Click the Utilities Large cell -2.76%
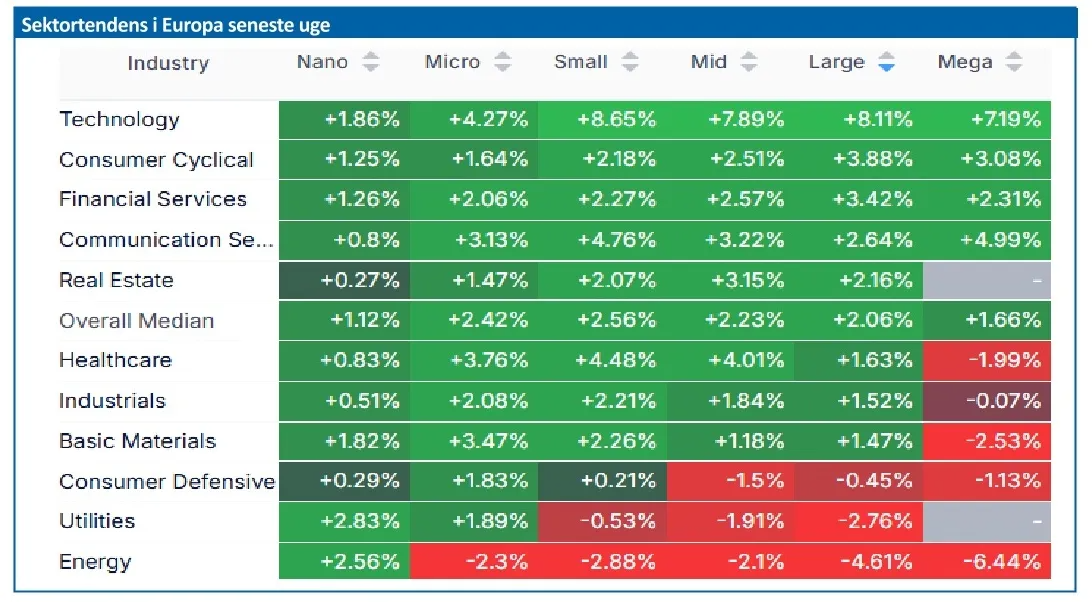Screen dimensions: 1092x602 pyautogui.click(x=859, y=522)
